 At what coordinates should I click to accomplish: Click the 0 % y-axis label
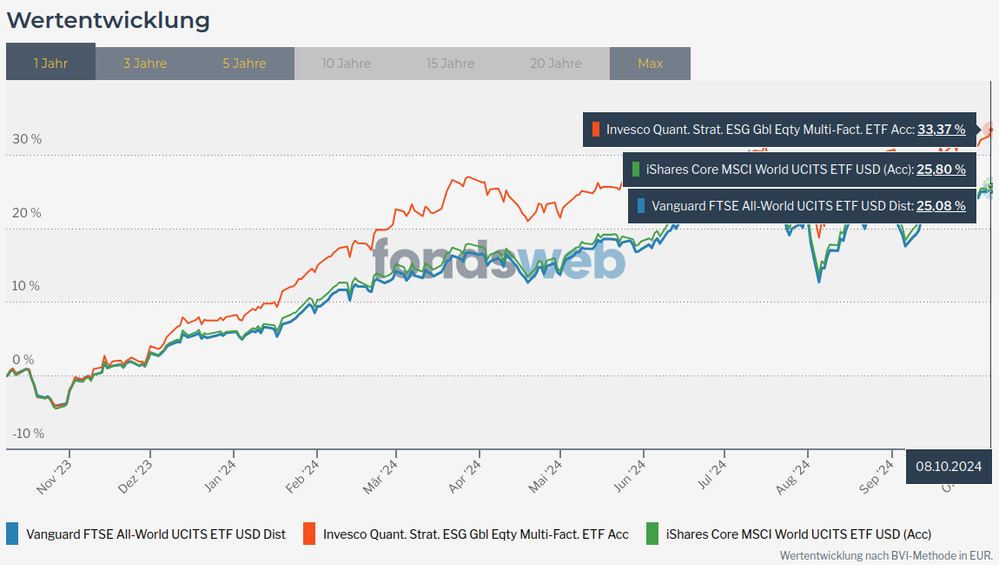[x=23, y=360]
